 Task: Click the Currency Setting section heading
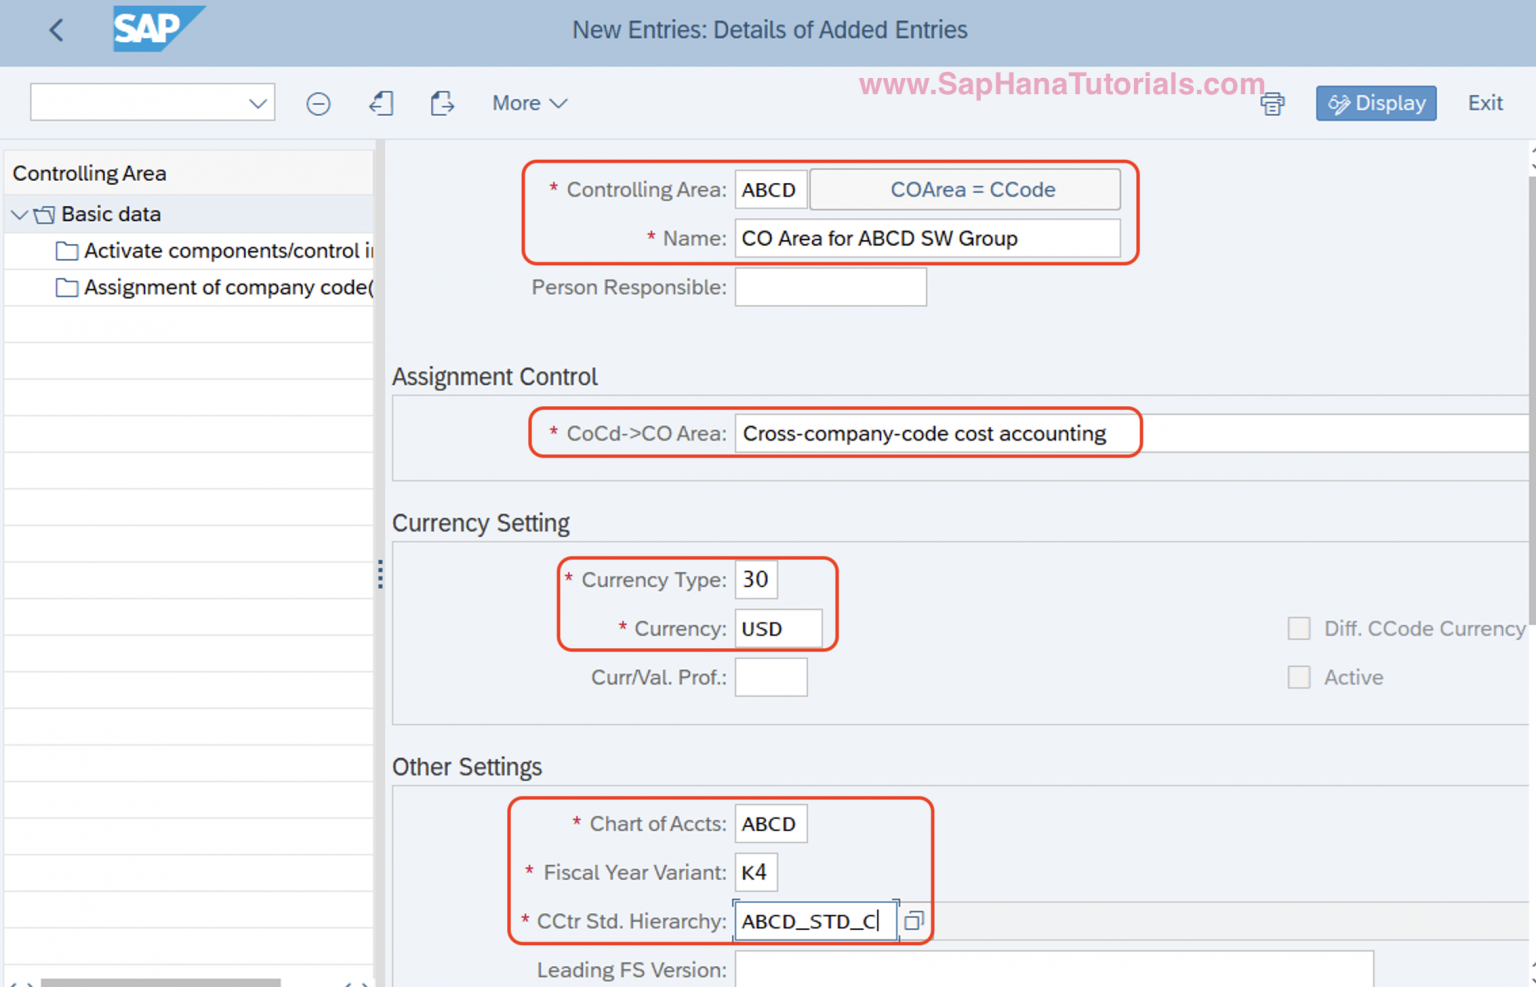(481, 523)
